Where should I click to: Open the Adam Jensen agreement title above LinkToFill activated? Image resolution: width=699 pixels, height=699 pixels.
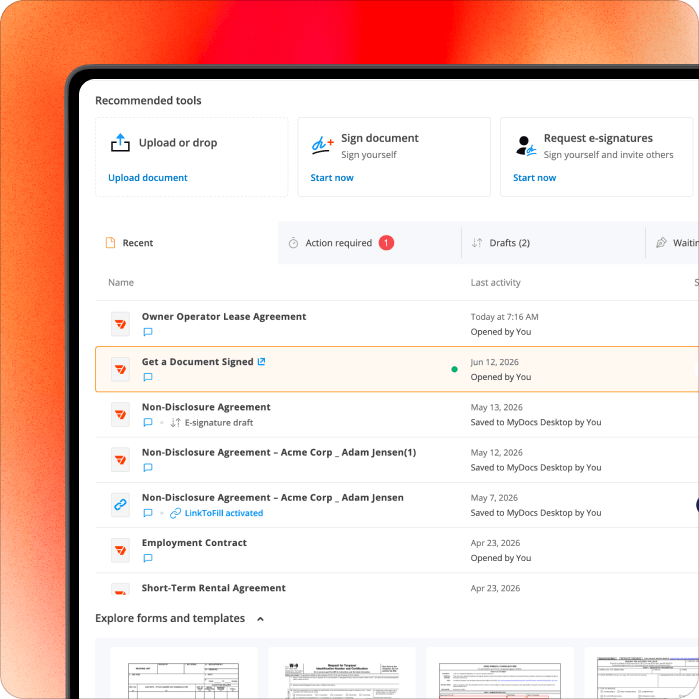[x=272, y=498]
